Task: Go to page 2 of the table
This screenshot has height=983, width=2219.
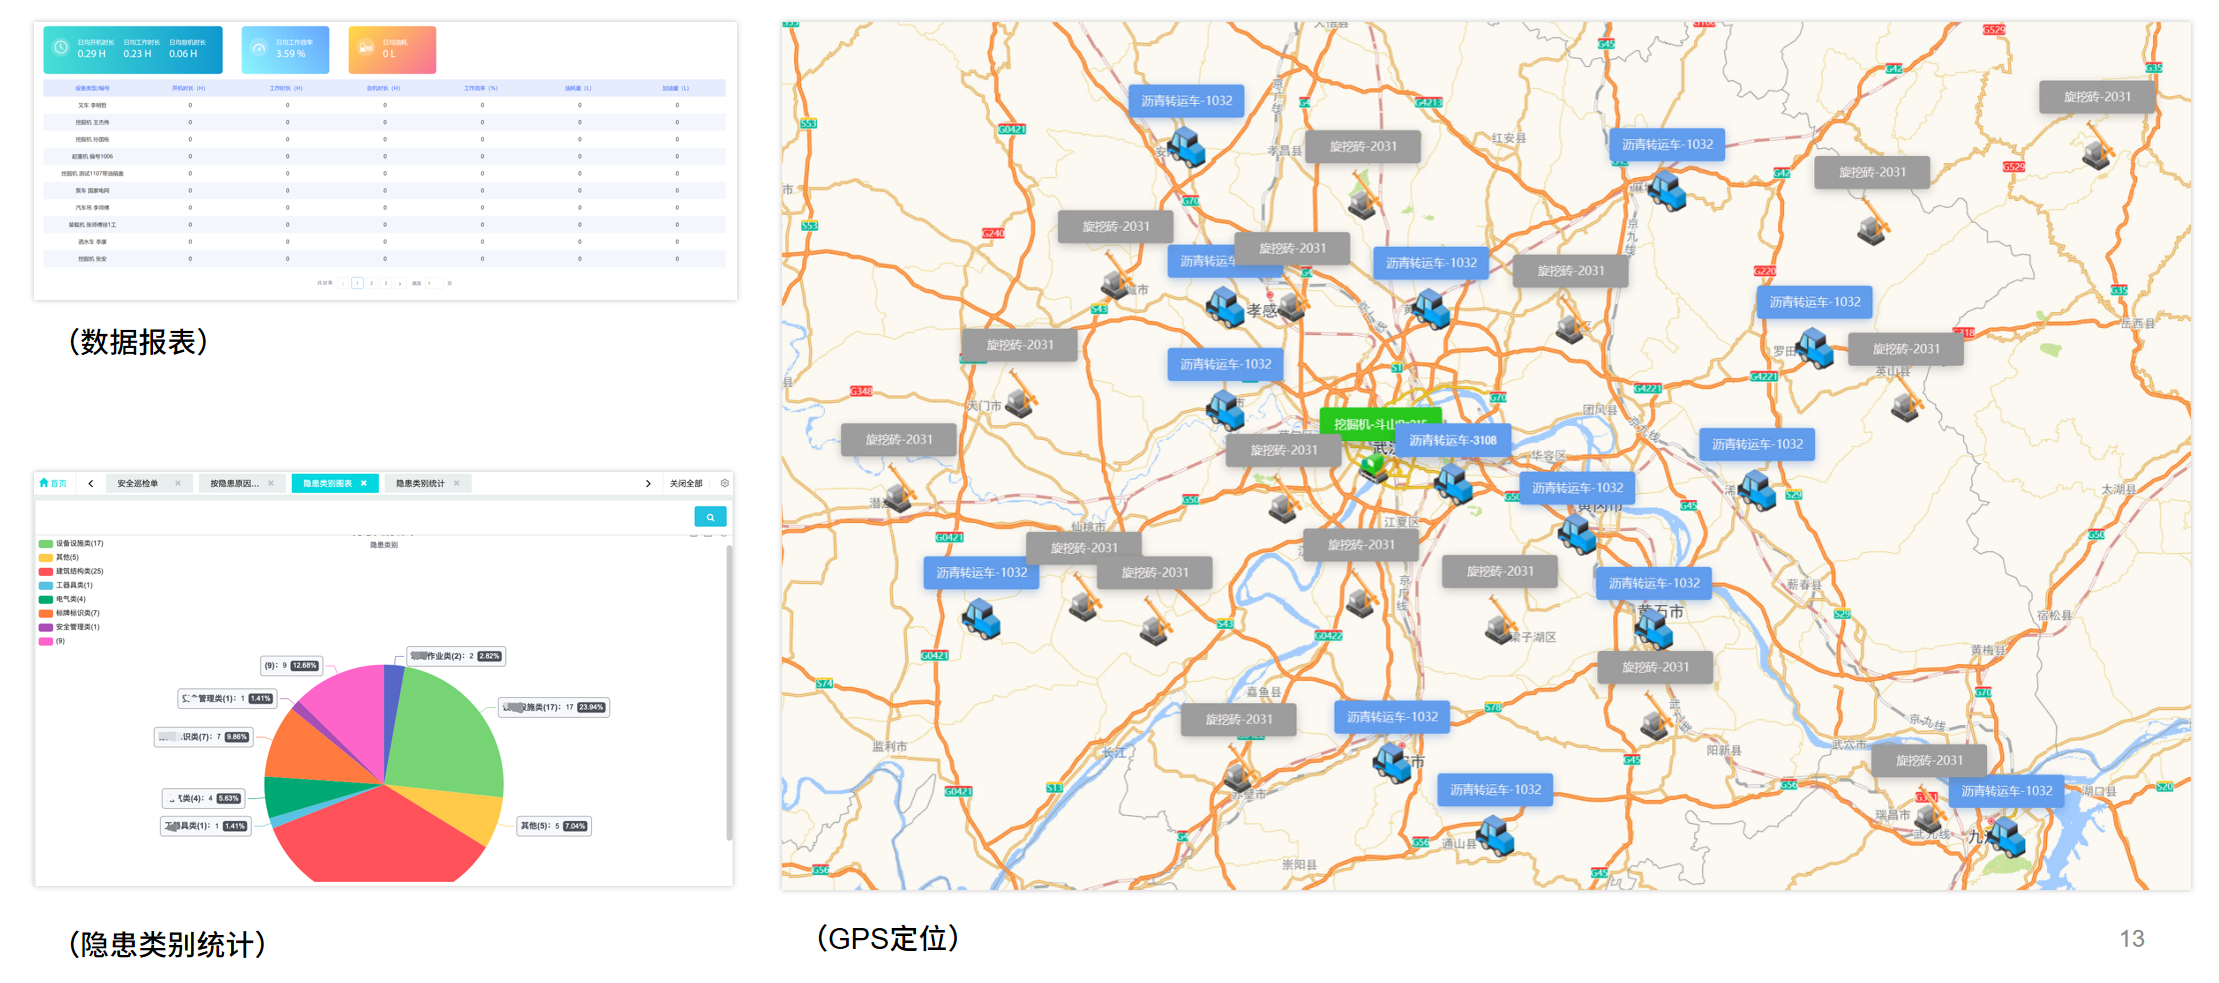Action: tap(371, 283)
